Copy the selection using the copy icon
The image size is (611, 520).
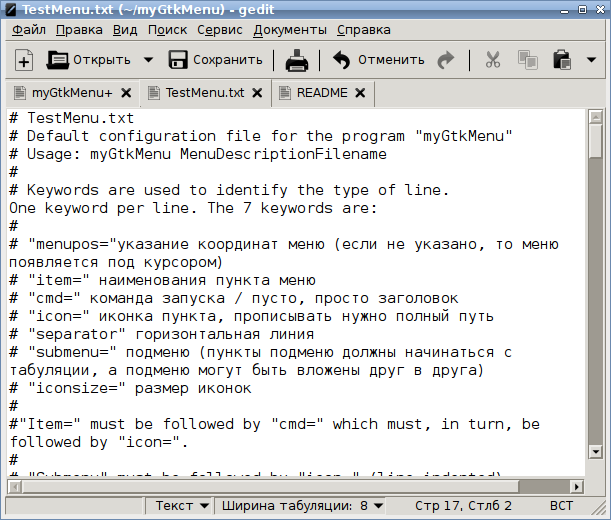click(528, 60)
